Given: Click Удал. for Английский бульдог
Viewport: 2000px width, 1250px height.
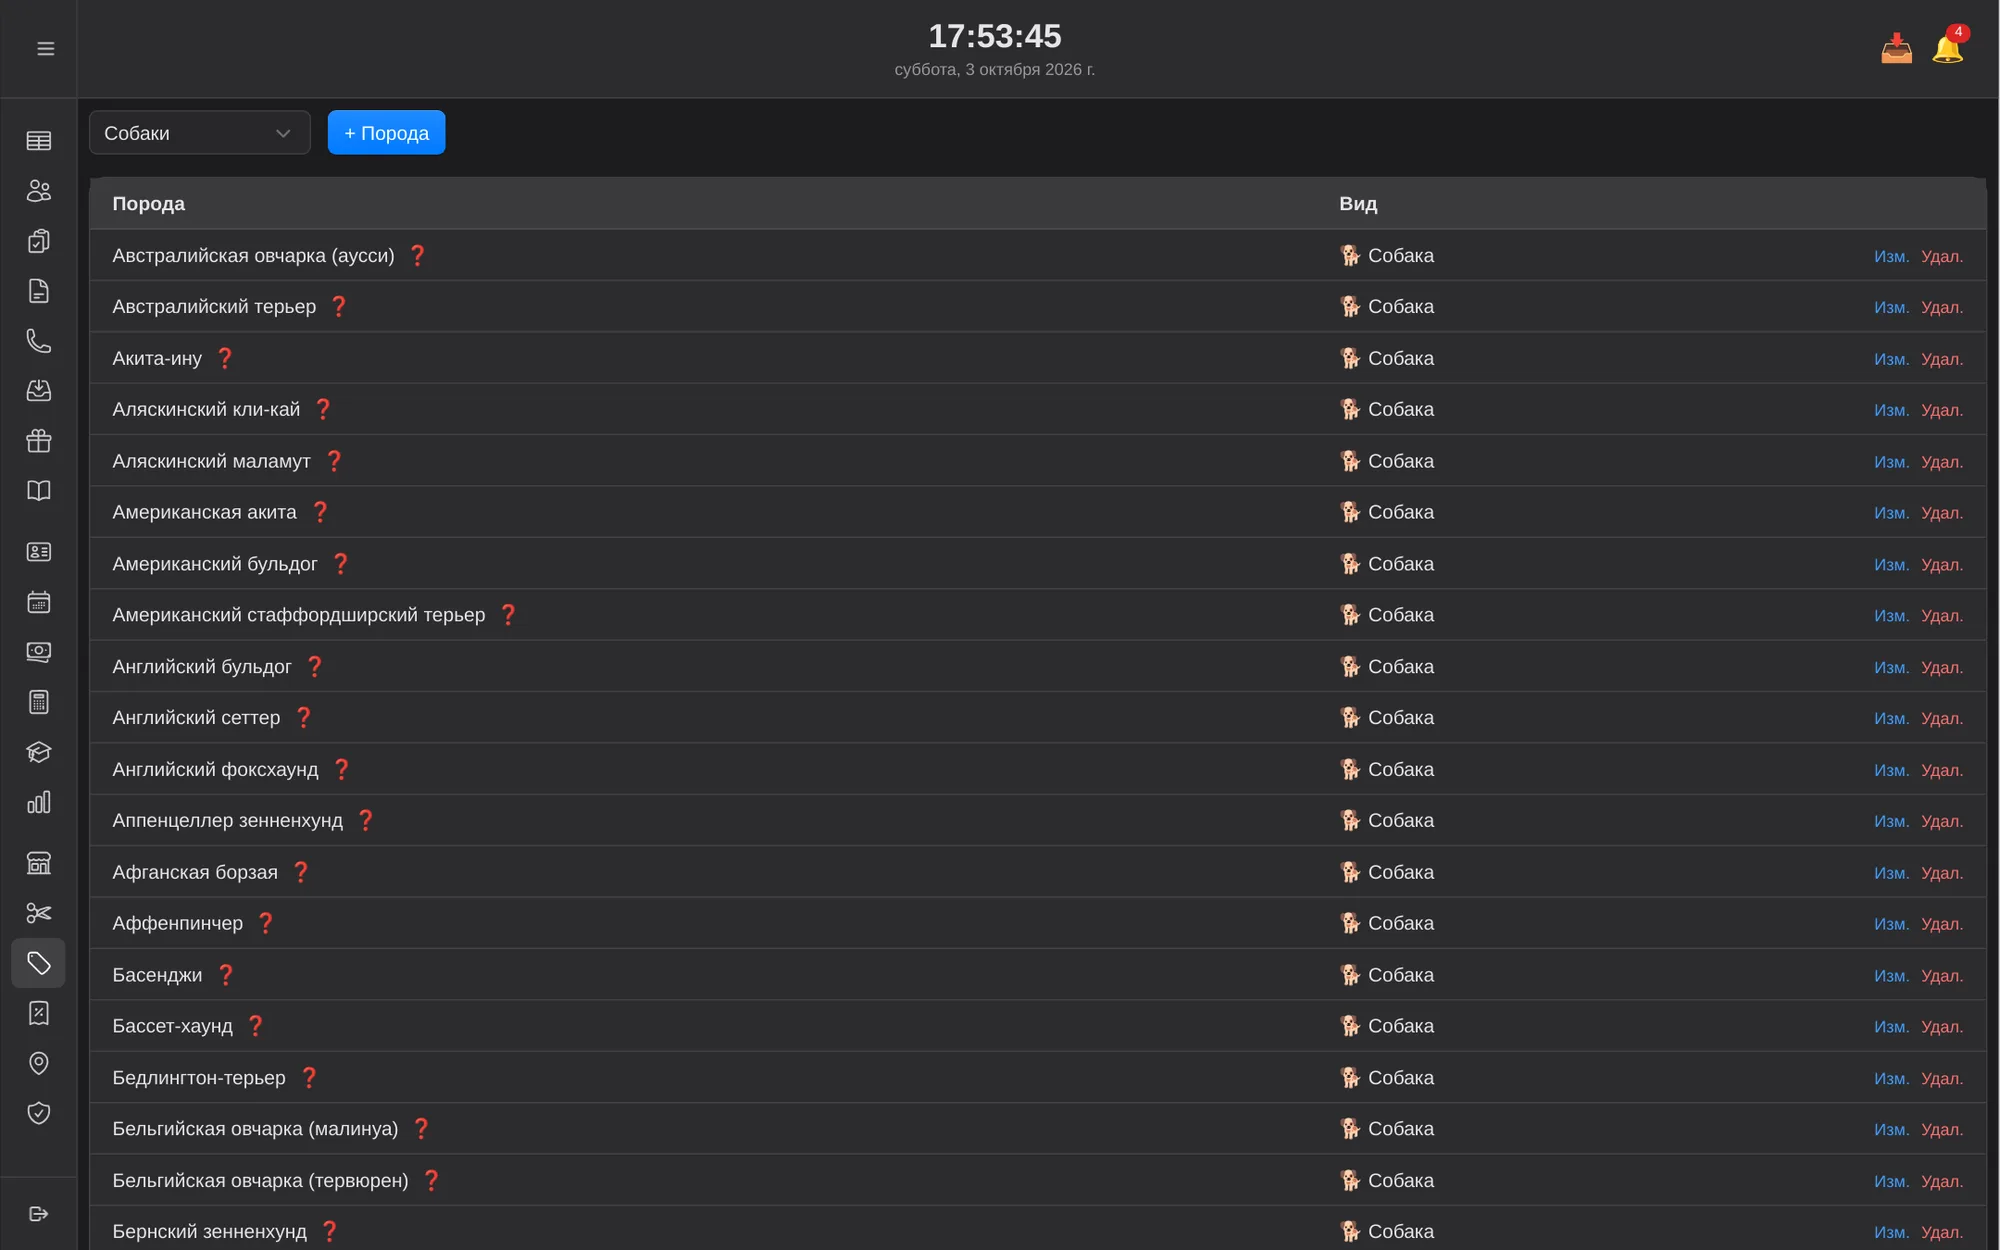Looking at the screenshot, I should click(1942, 667).
